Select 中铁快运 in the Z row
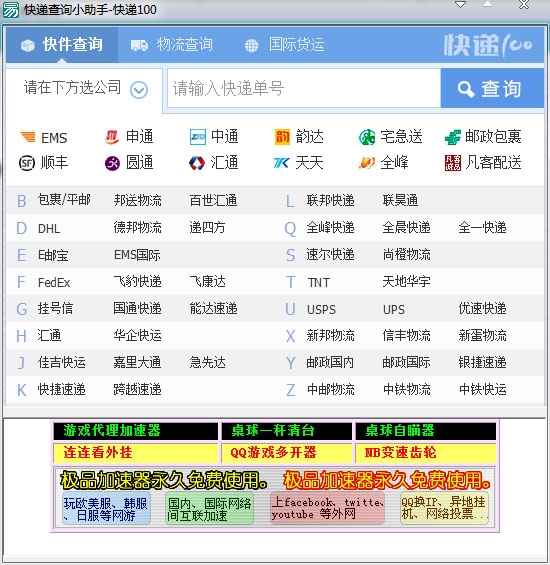This screenshot has height=565, width=550. pos(483,390)
